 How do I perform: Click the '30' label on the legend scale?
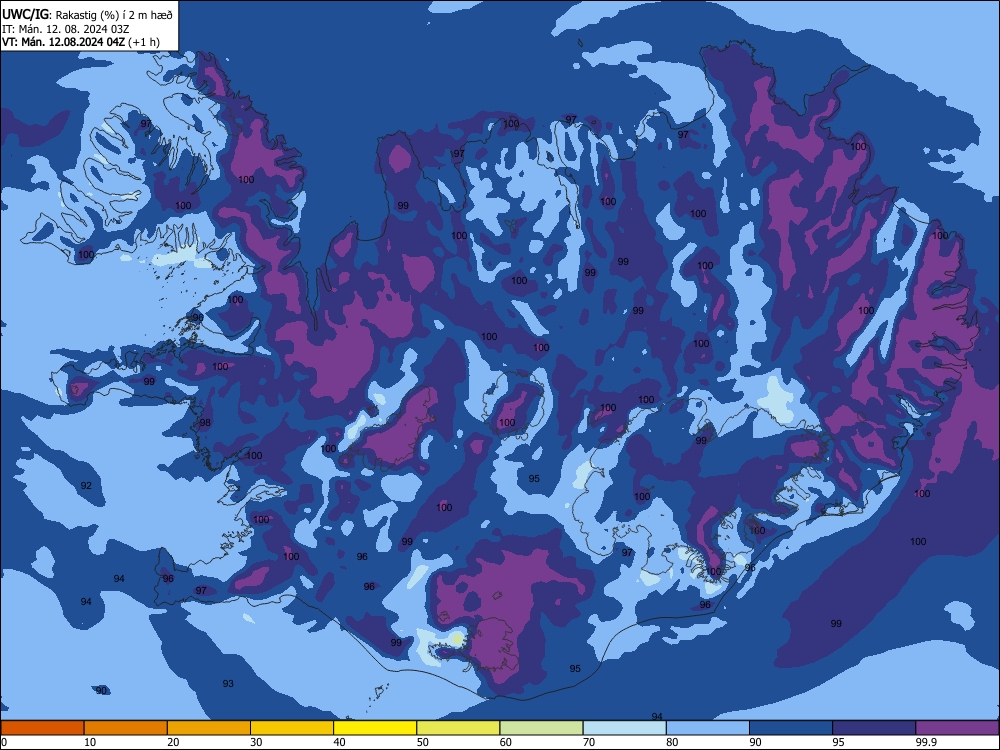(256, 742)
